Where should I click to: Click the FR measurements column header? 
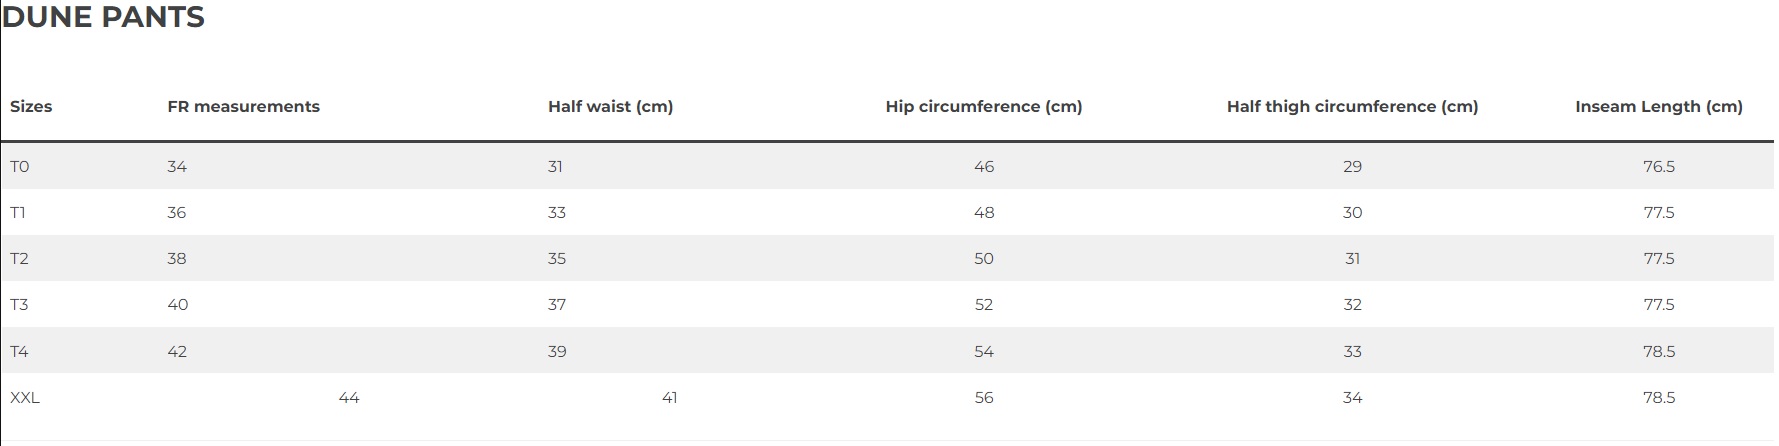(243, 106)
